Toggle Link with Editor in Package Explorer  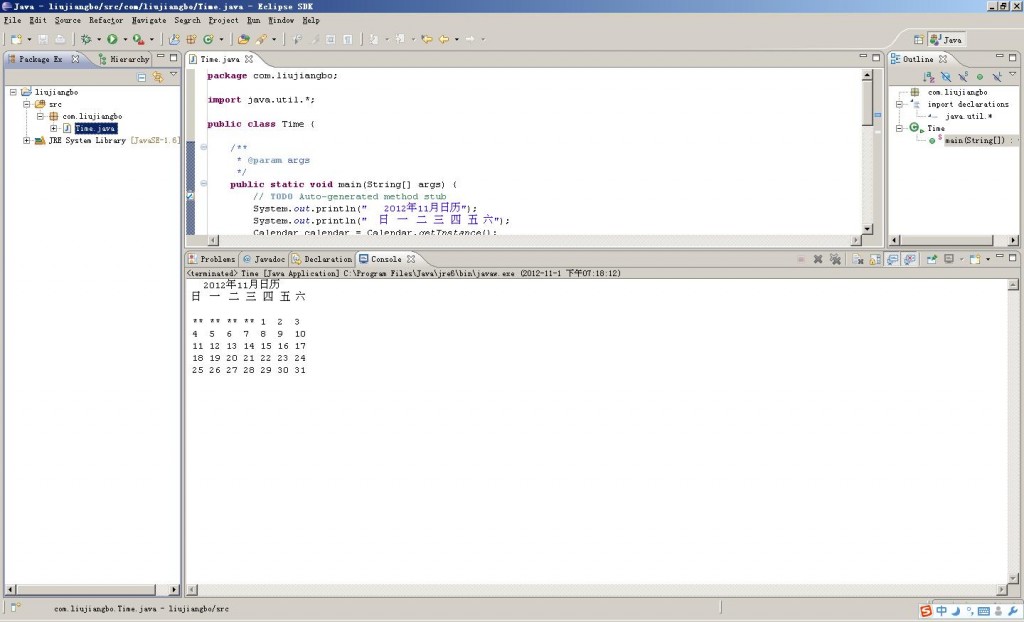click(x=157, y=77)
